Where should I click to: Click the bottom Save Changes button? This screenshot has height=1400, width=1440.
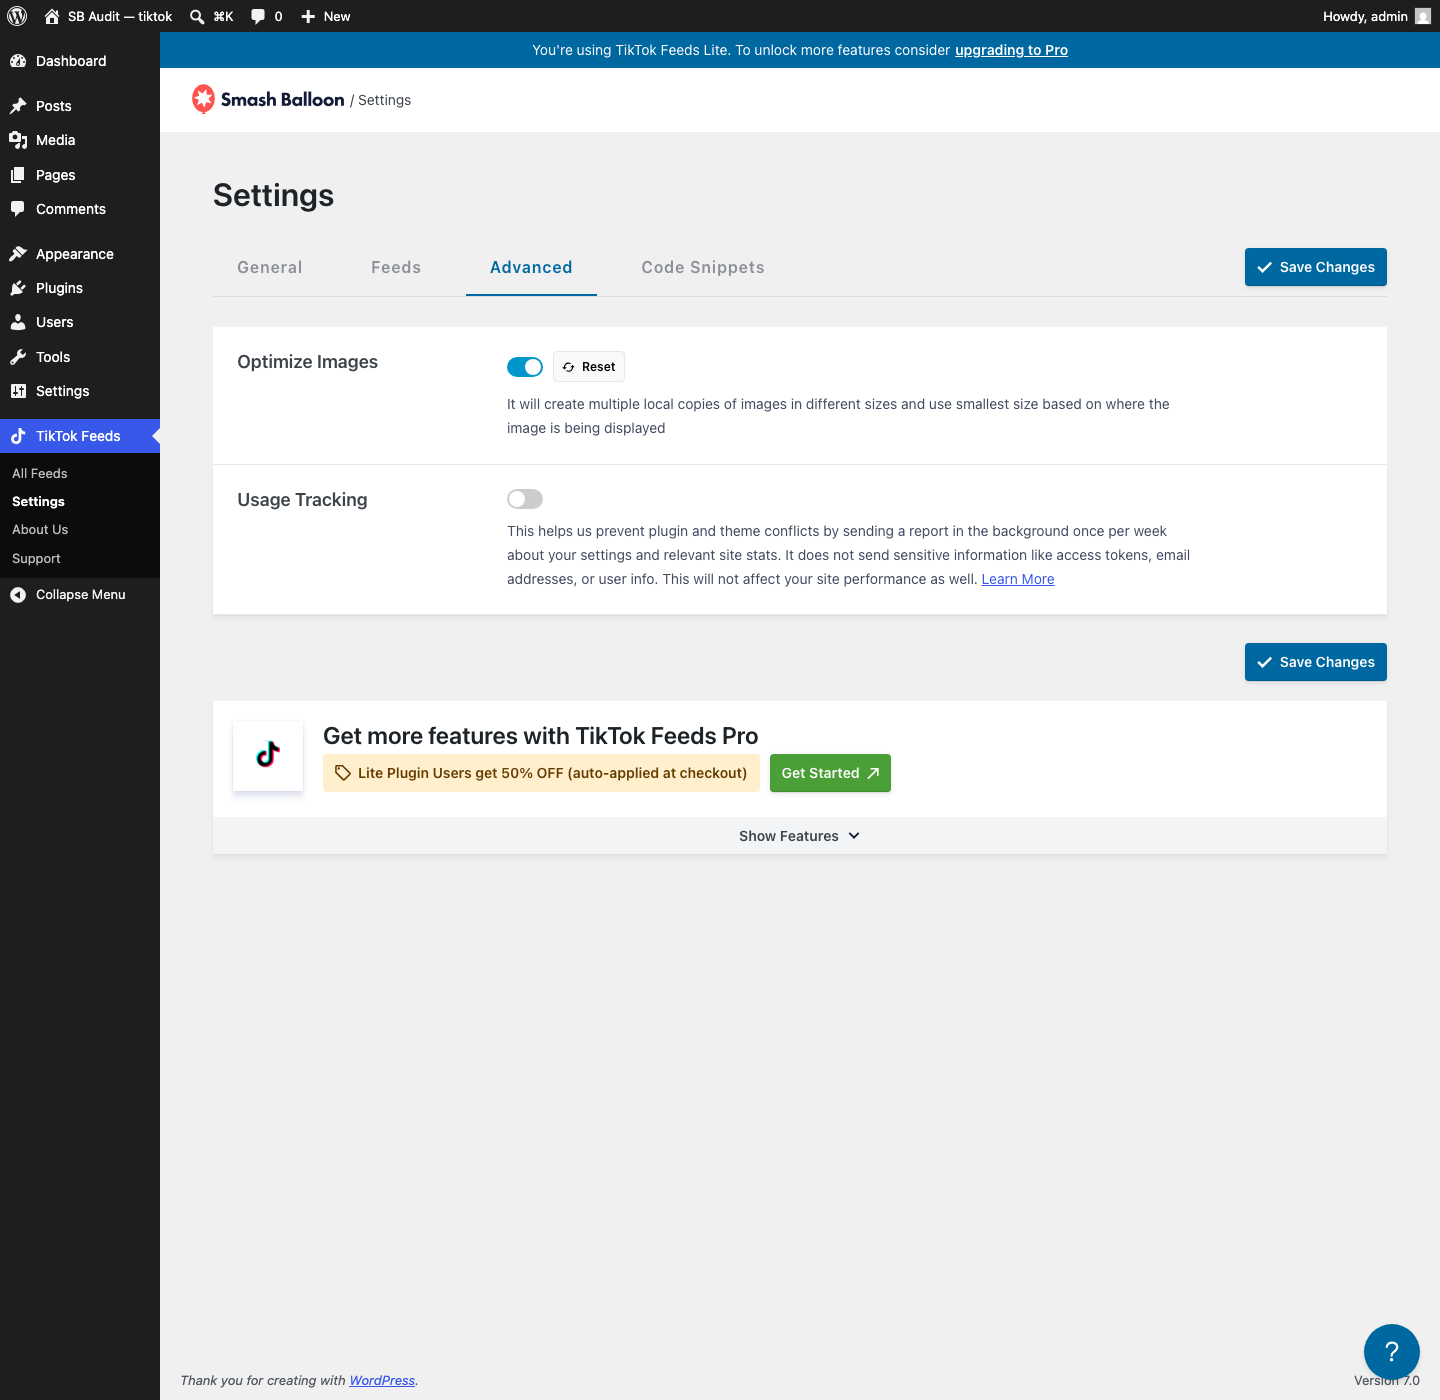(x=1316, y=662)
